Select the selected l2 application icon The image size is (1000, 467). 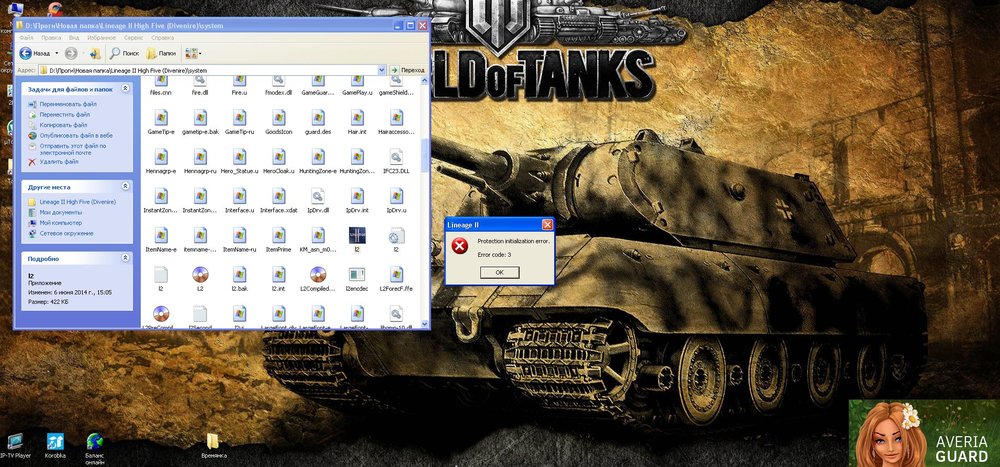(x=357, y=236)
